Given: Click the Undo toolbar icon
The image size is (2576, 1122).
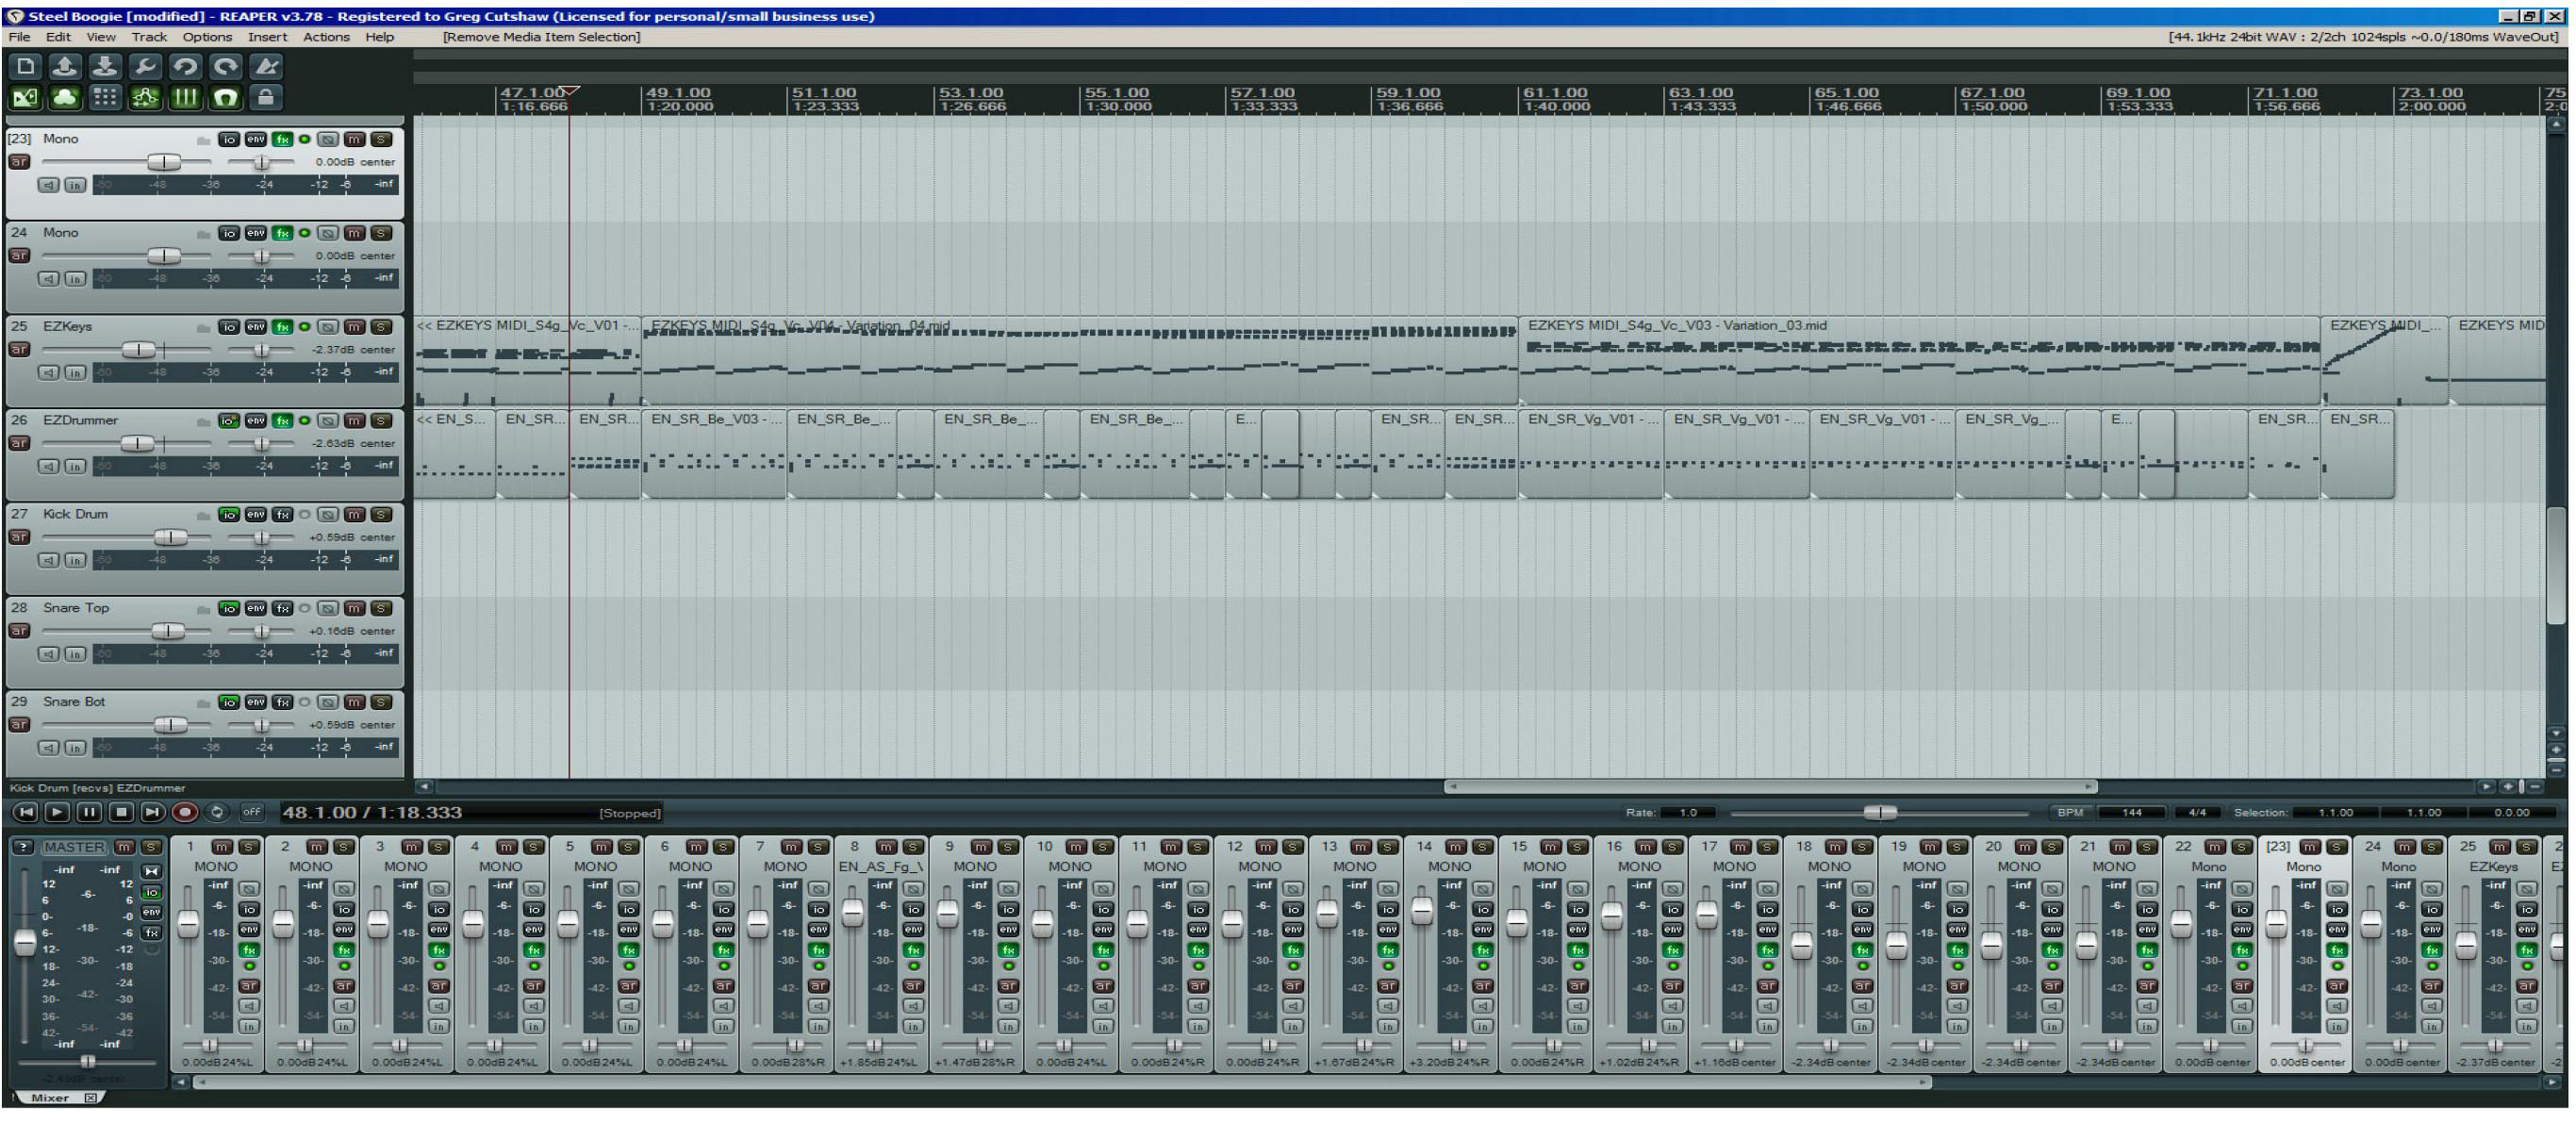Looking at the screenshot, I should [x=185, y=66].
